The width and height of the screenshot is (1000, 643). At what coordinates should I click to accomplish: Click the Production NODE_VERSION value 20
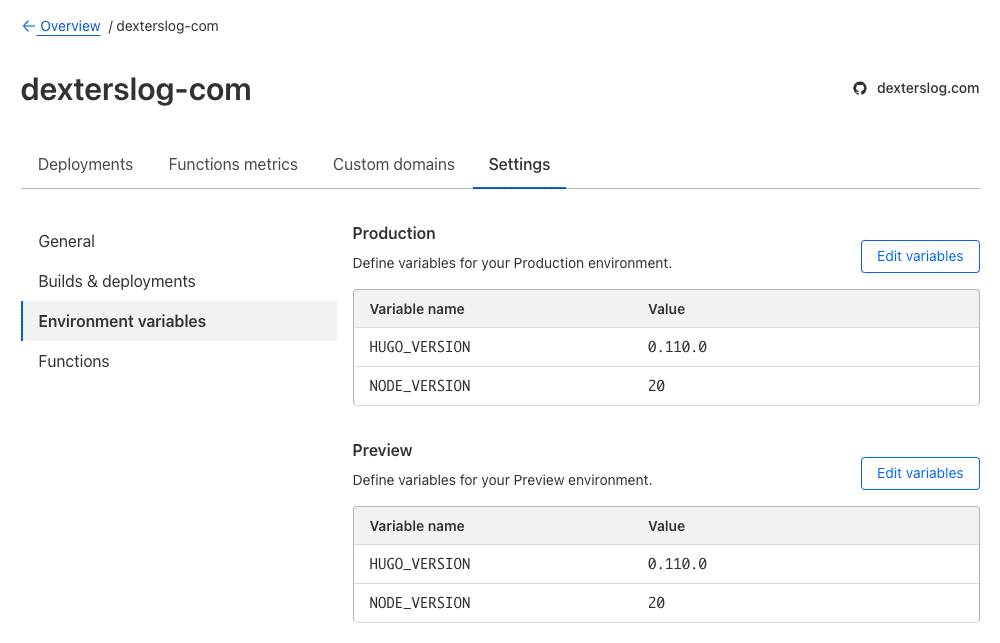pos(657,385)
